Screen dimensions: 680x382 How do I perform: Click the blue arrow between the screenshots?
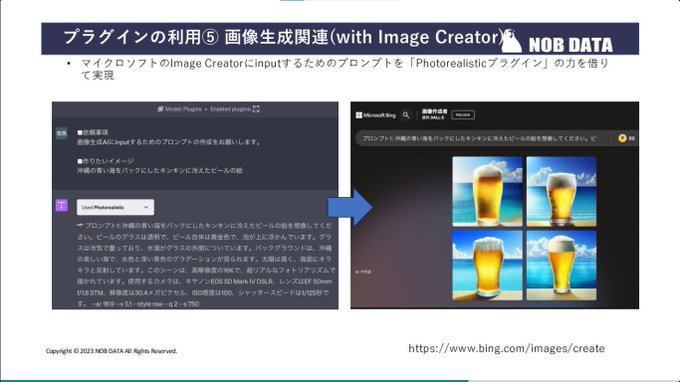(350, 207)
